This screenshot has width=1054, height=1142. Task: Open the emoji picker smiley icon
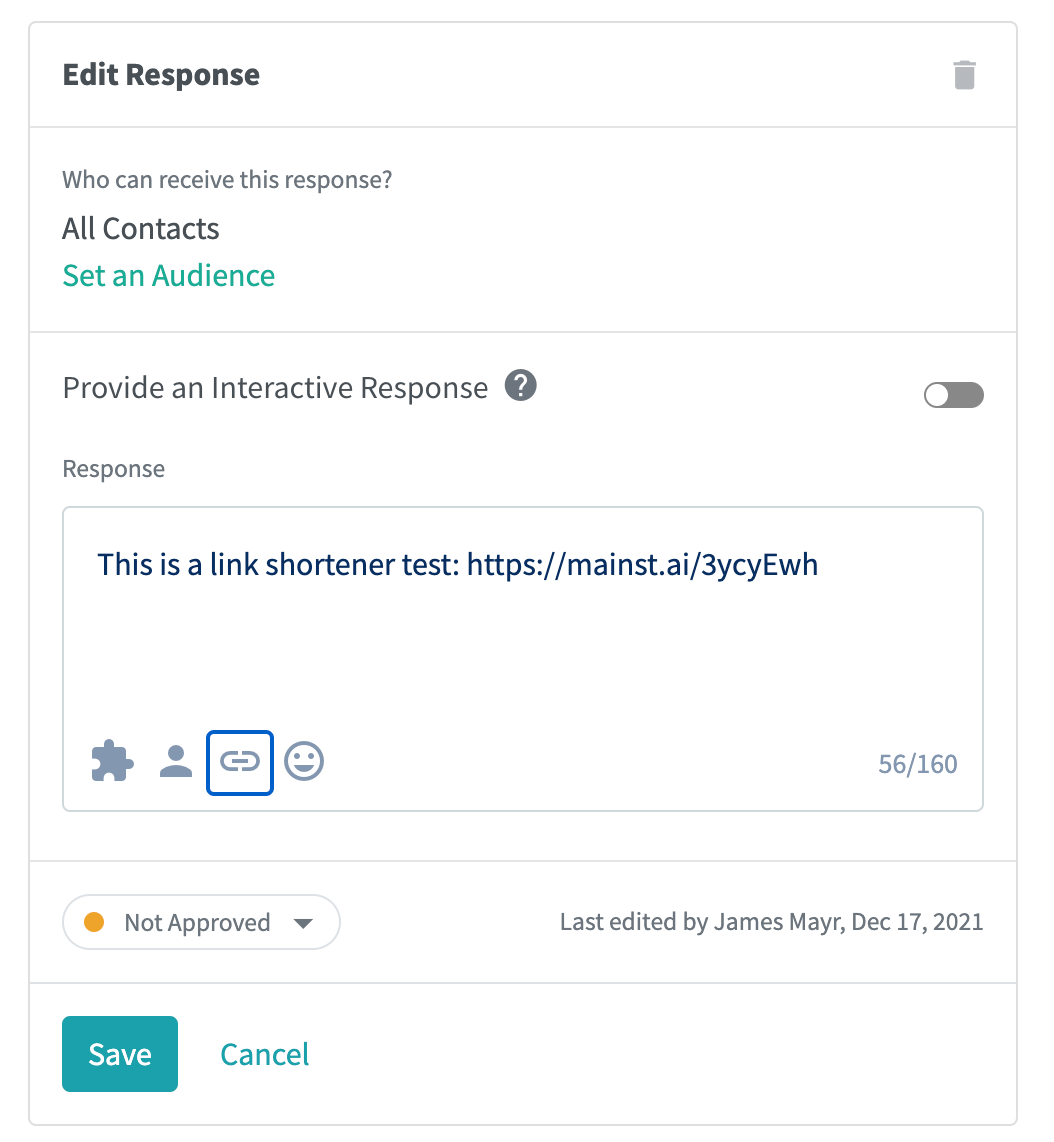click(304, 762)
